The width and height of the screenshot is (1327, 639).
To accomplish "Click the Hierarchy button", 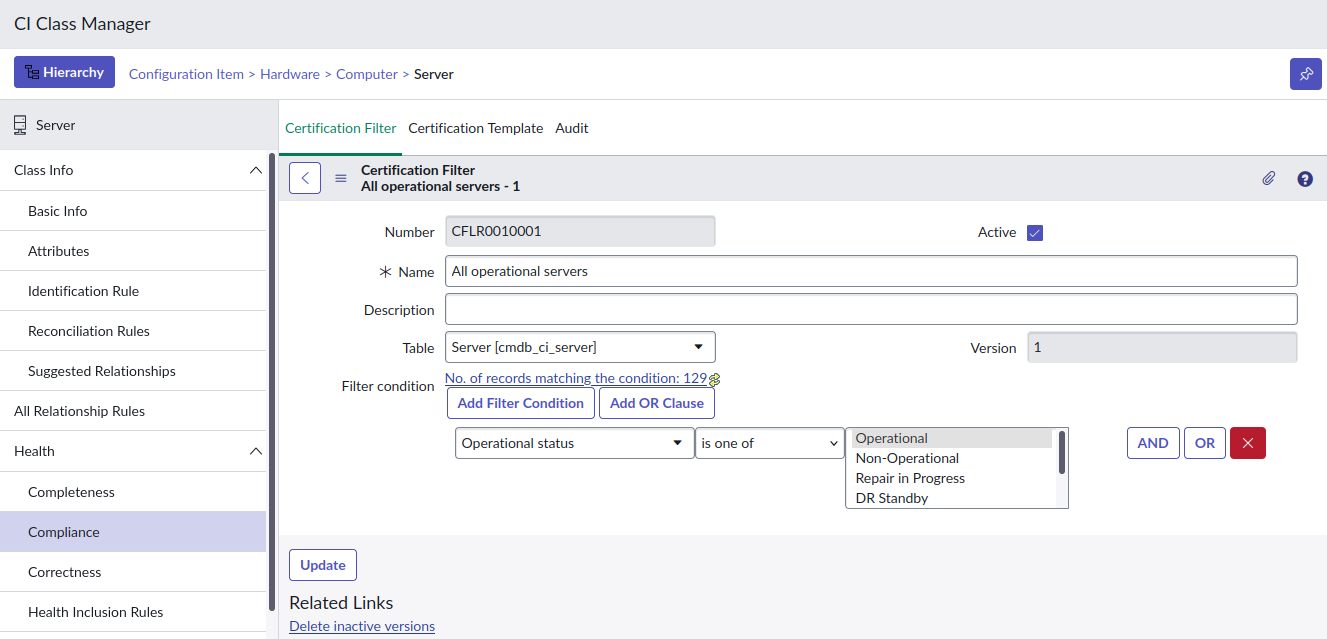I will point(64,72).
